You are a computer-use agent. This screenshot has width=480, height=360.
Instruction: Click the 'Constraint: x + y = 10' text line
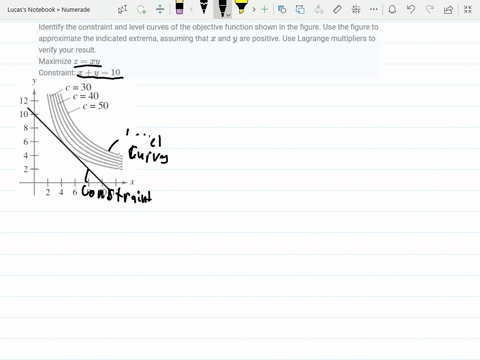tap(79, 73)
